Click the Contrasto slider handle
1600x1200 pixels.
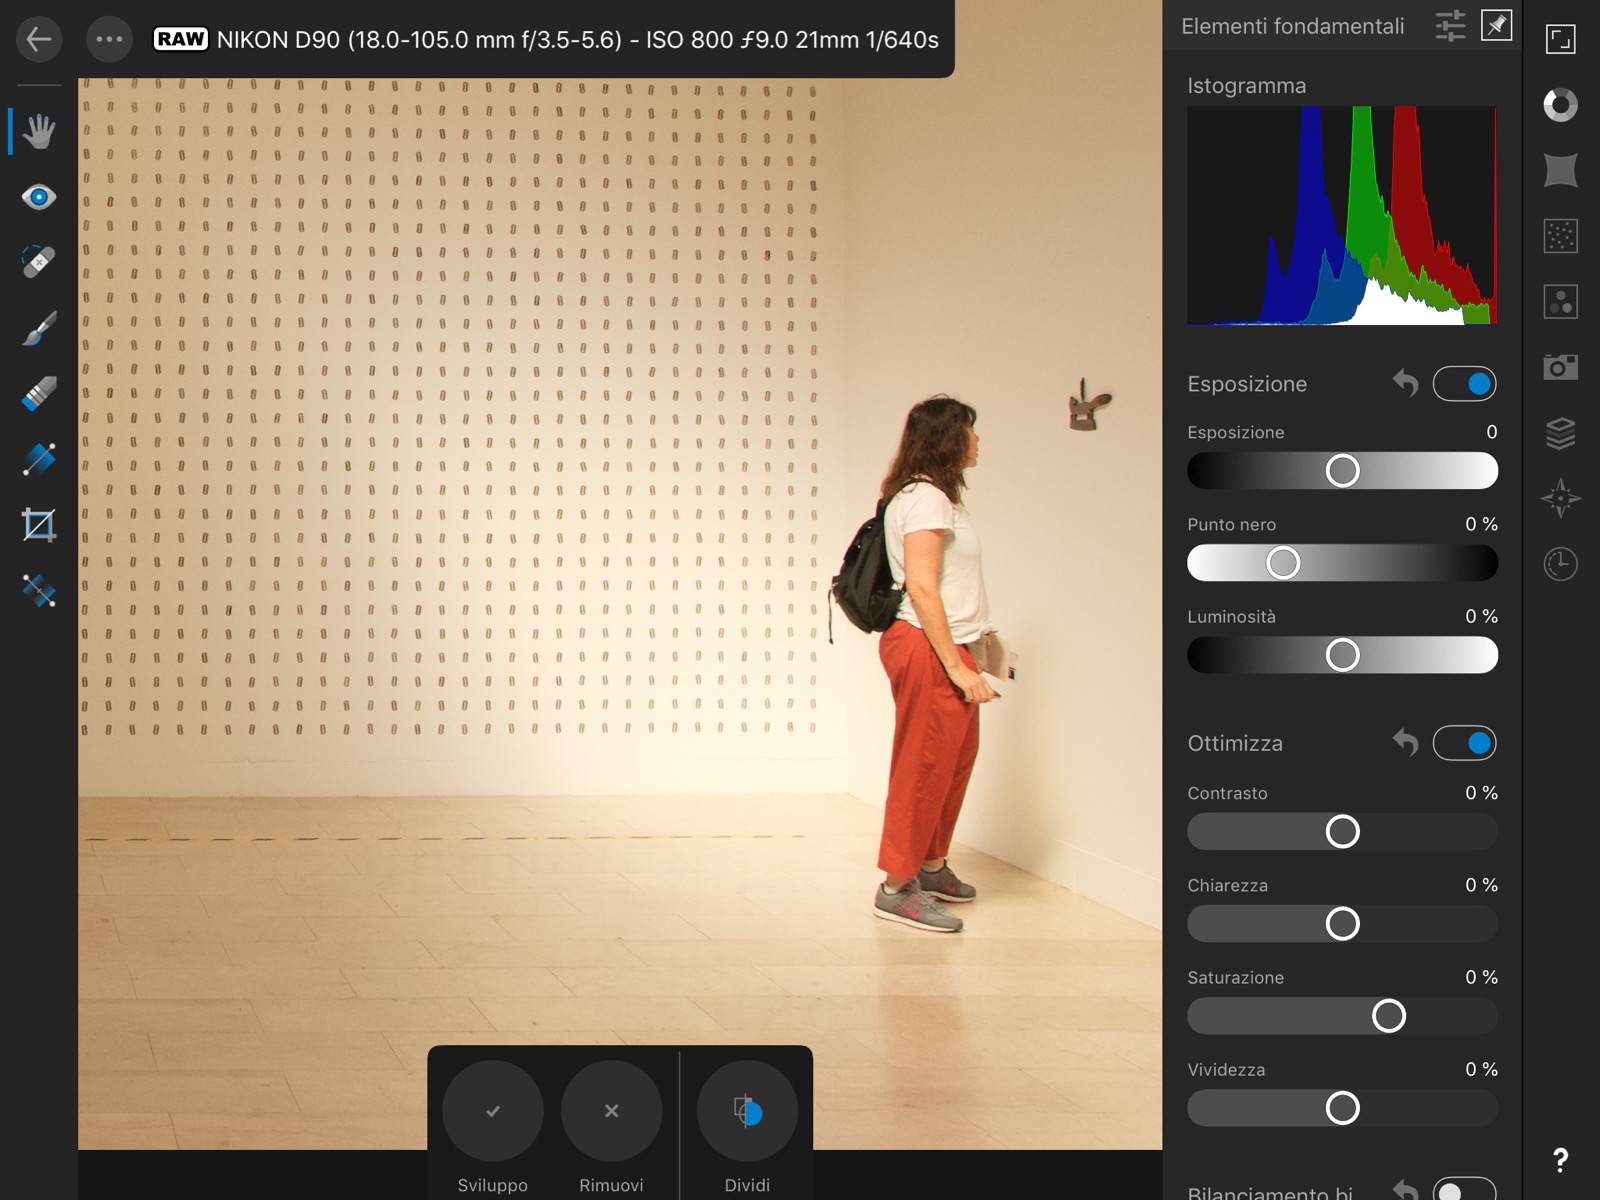[1343, 832]
